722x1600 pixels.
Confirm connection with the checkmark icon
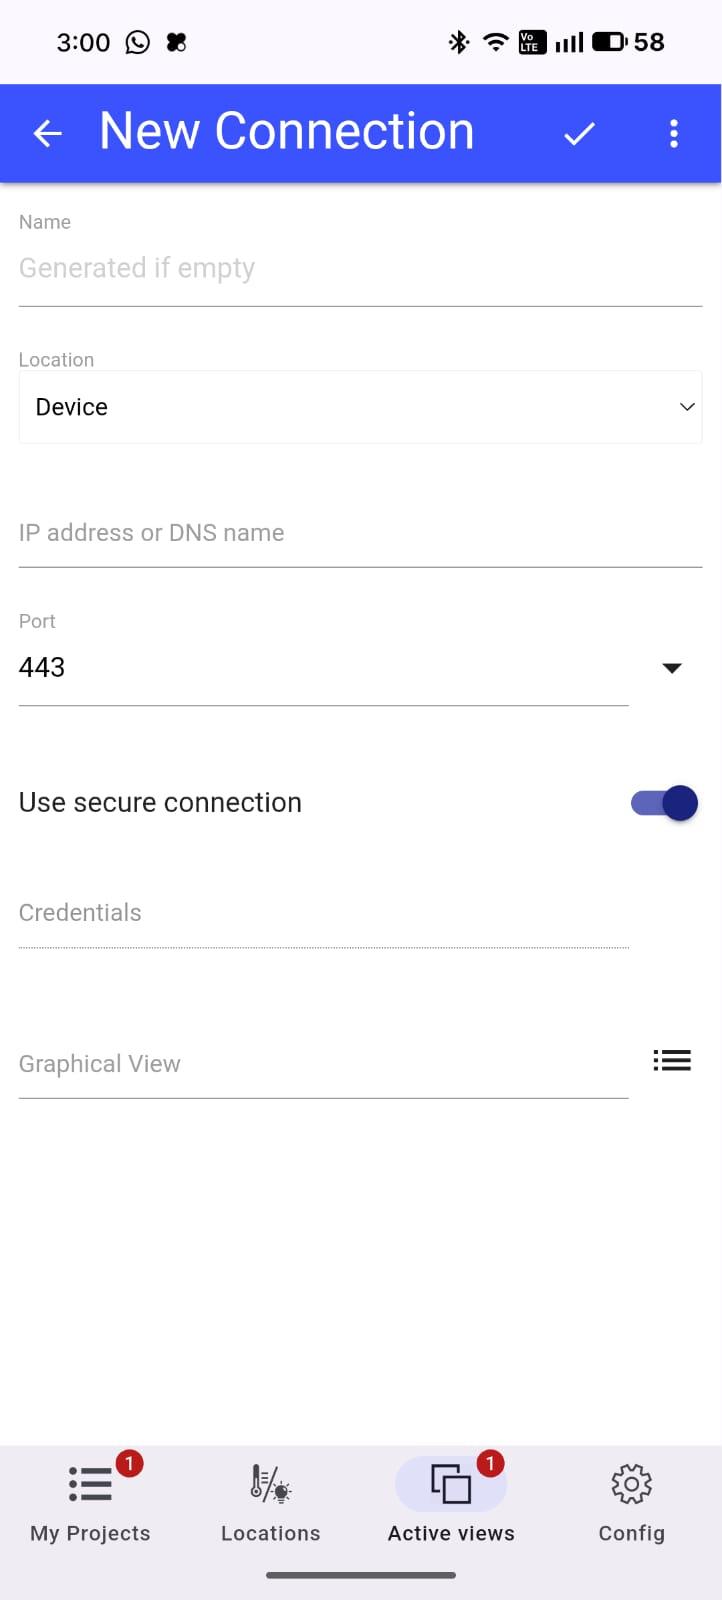click(579, 133)
